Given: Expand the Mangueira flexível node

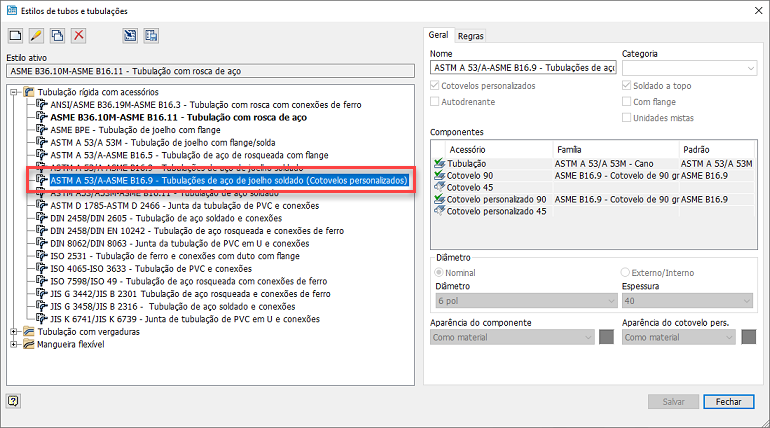Looking at the screenshot, I should pos(14,345).
